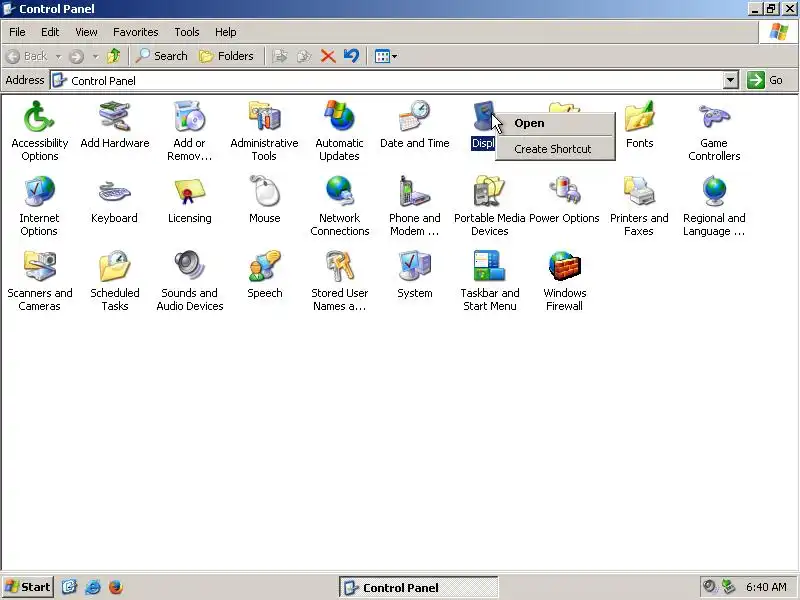Image resolution: width=800 pixels, height=600 pixels.
Task: Launch Firefox from Quick Launch
Action: coord(116,587)
